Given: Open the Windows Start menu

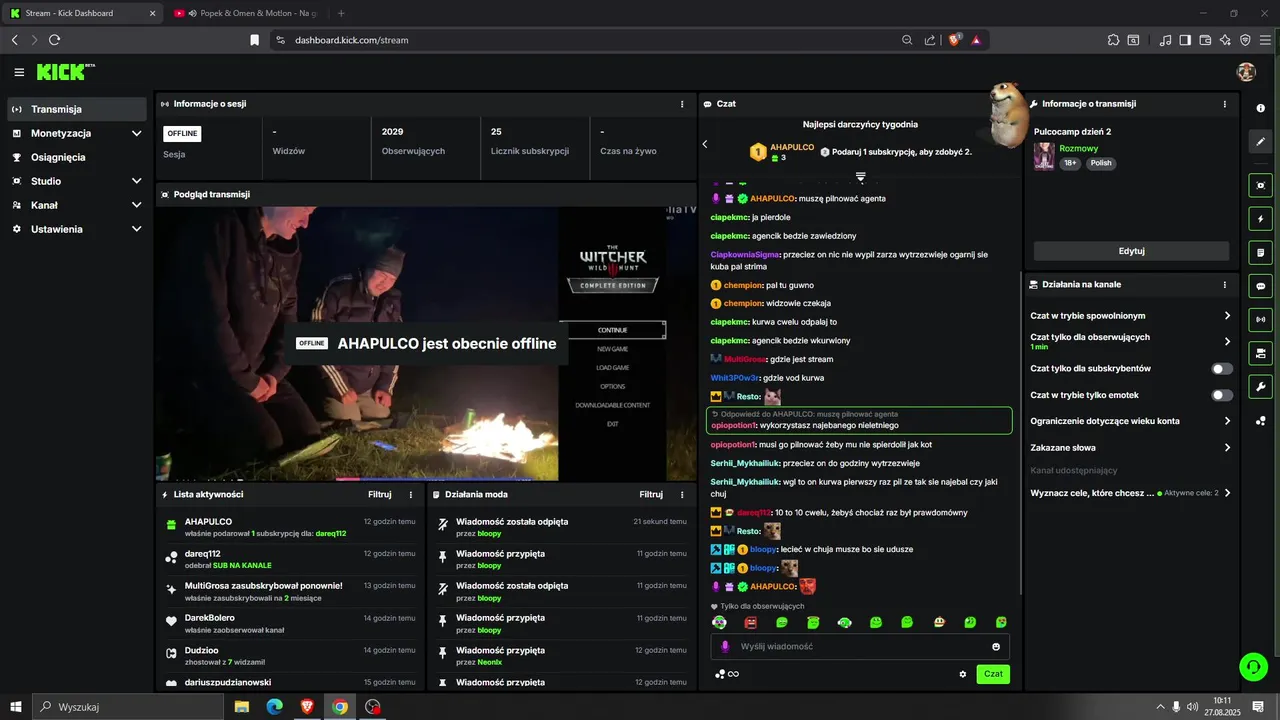Looking at the screenshot, I should pyautogui.click(x=16, y=707).
